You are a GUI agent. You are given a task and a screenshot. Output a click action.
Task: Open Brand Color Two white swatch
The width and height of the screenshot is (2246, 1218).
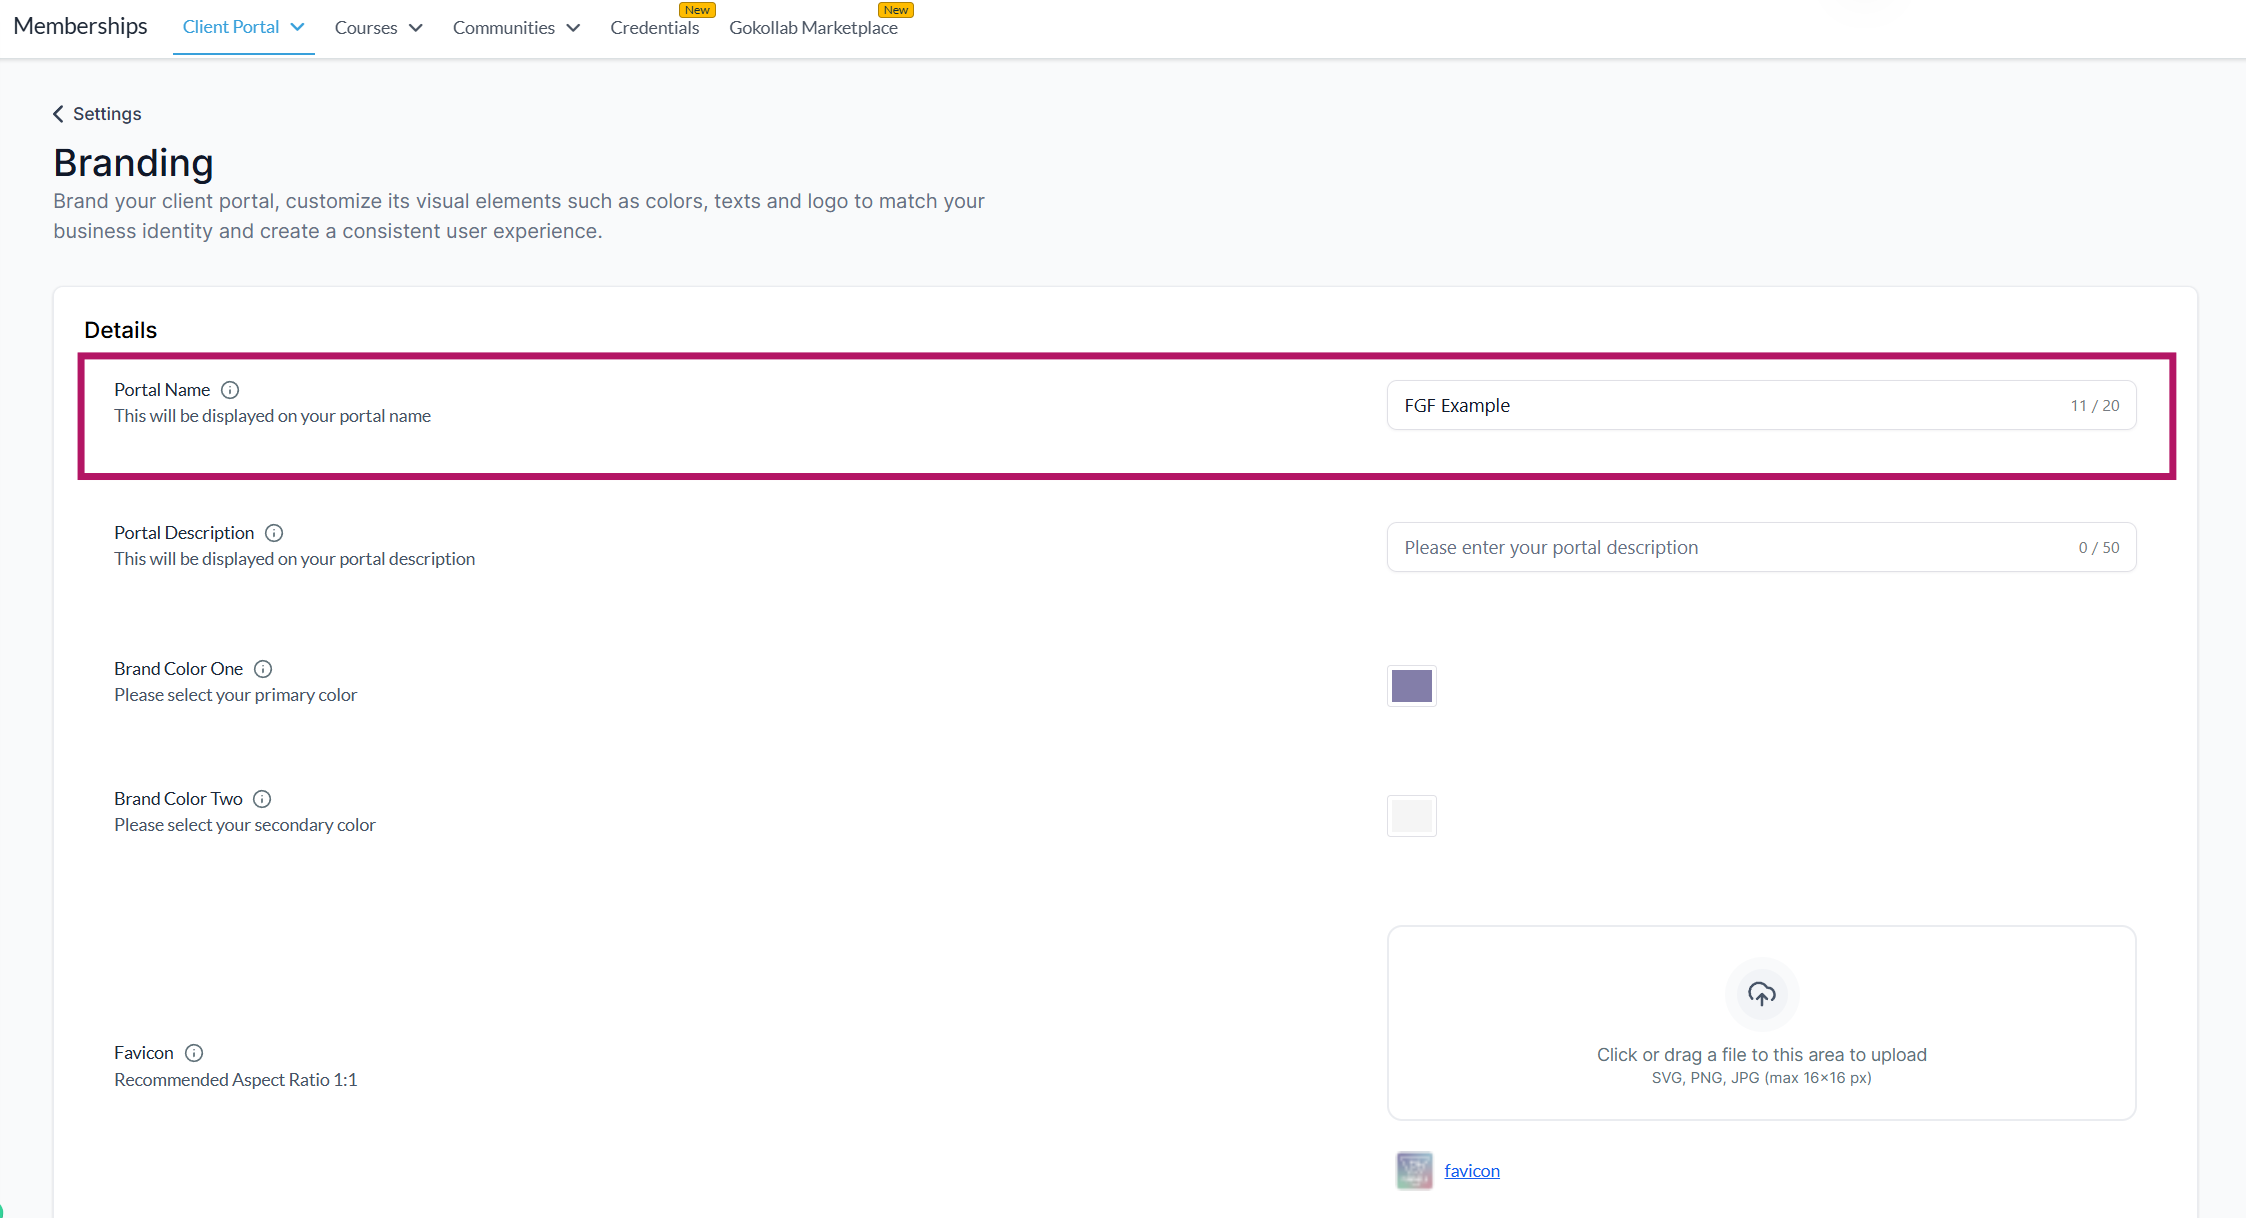click(x=1411, y=816)
